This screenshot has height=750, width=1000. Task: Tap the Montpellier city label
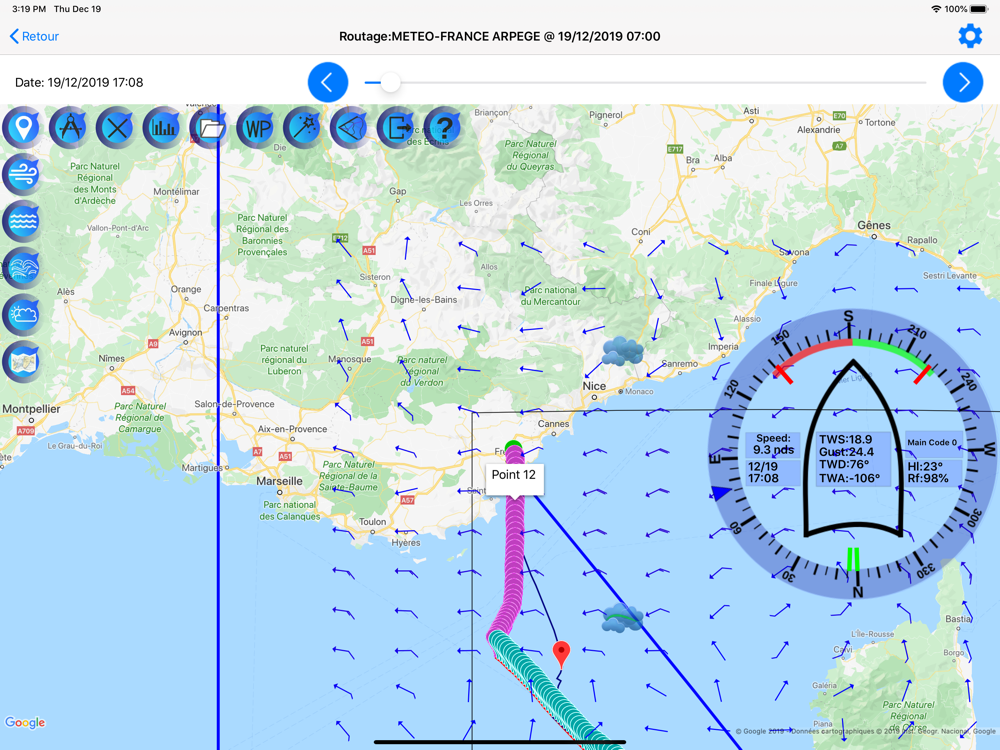pyautogui.click(x=31, y=409)
